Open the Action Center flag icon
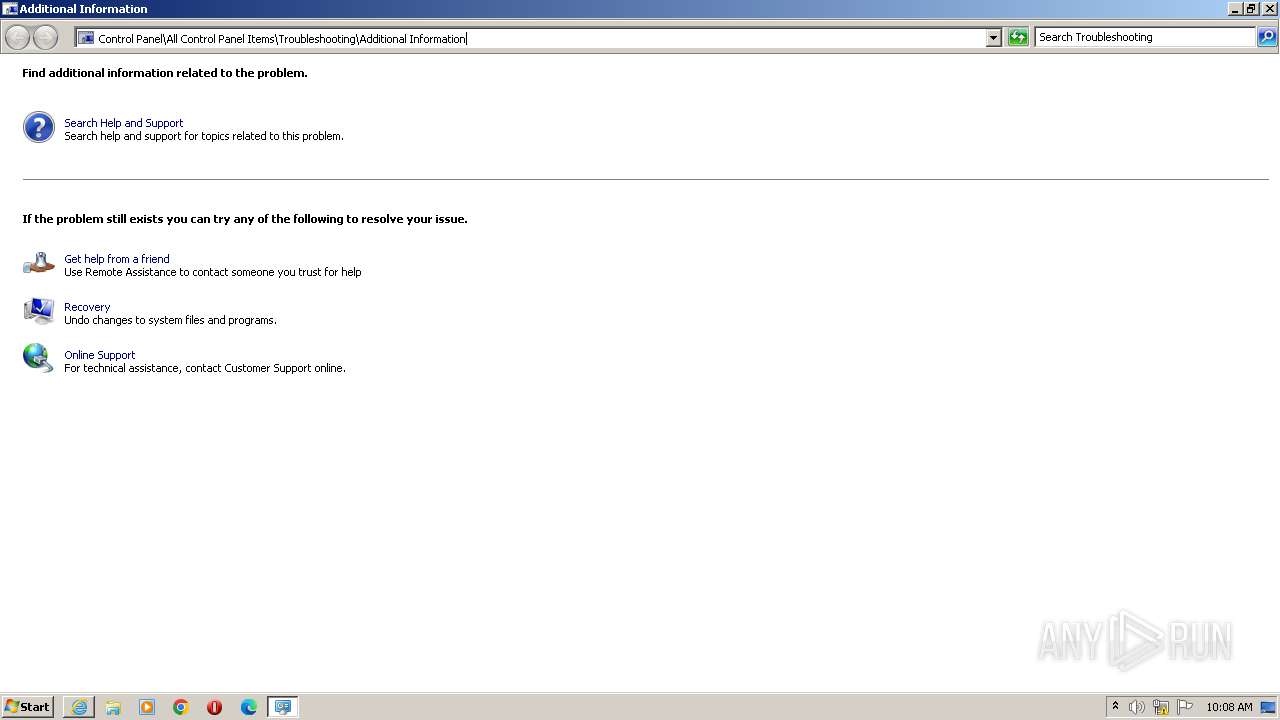Screen dimensions: 1280x720 [1185, 707]
